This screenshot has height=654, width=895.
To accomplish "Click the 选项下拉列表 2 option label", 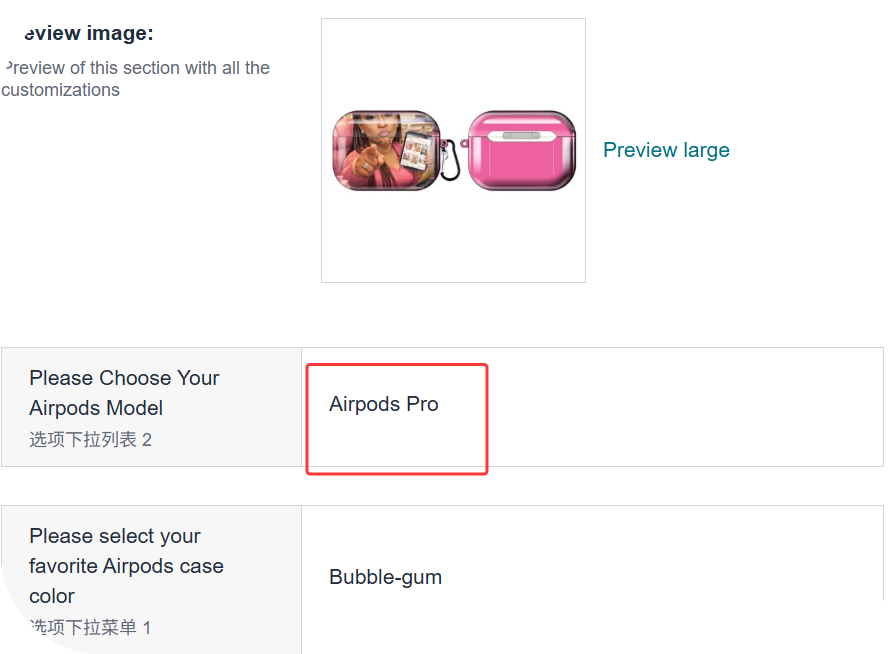I will pos(90,440).
